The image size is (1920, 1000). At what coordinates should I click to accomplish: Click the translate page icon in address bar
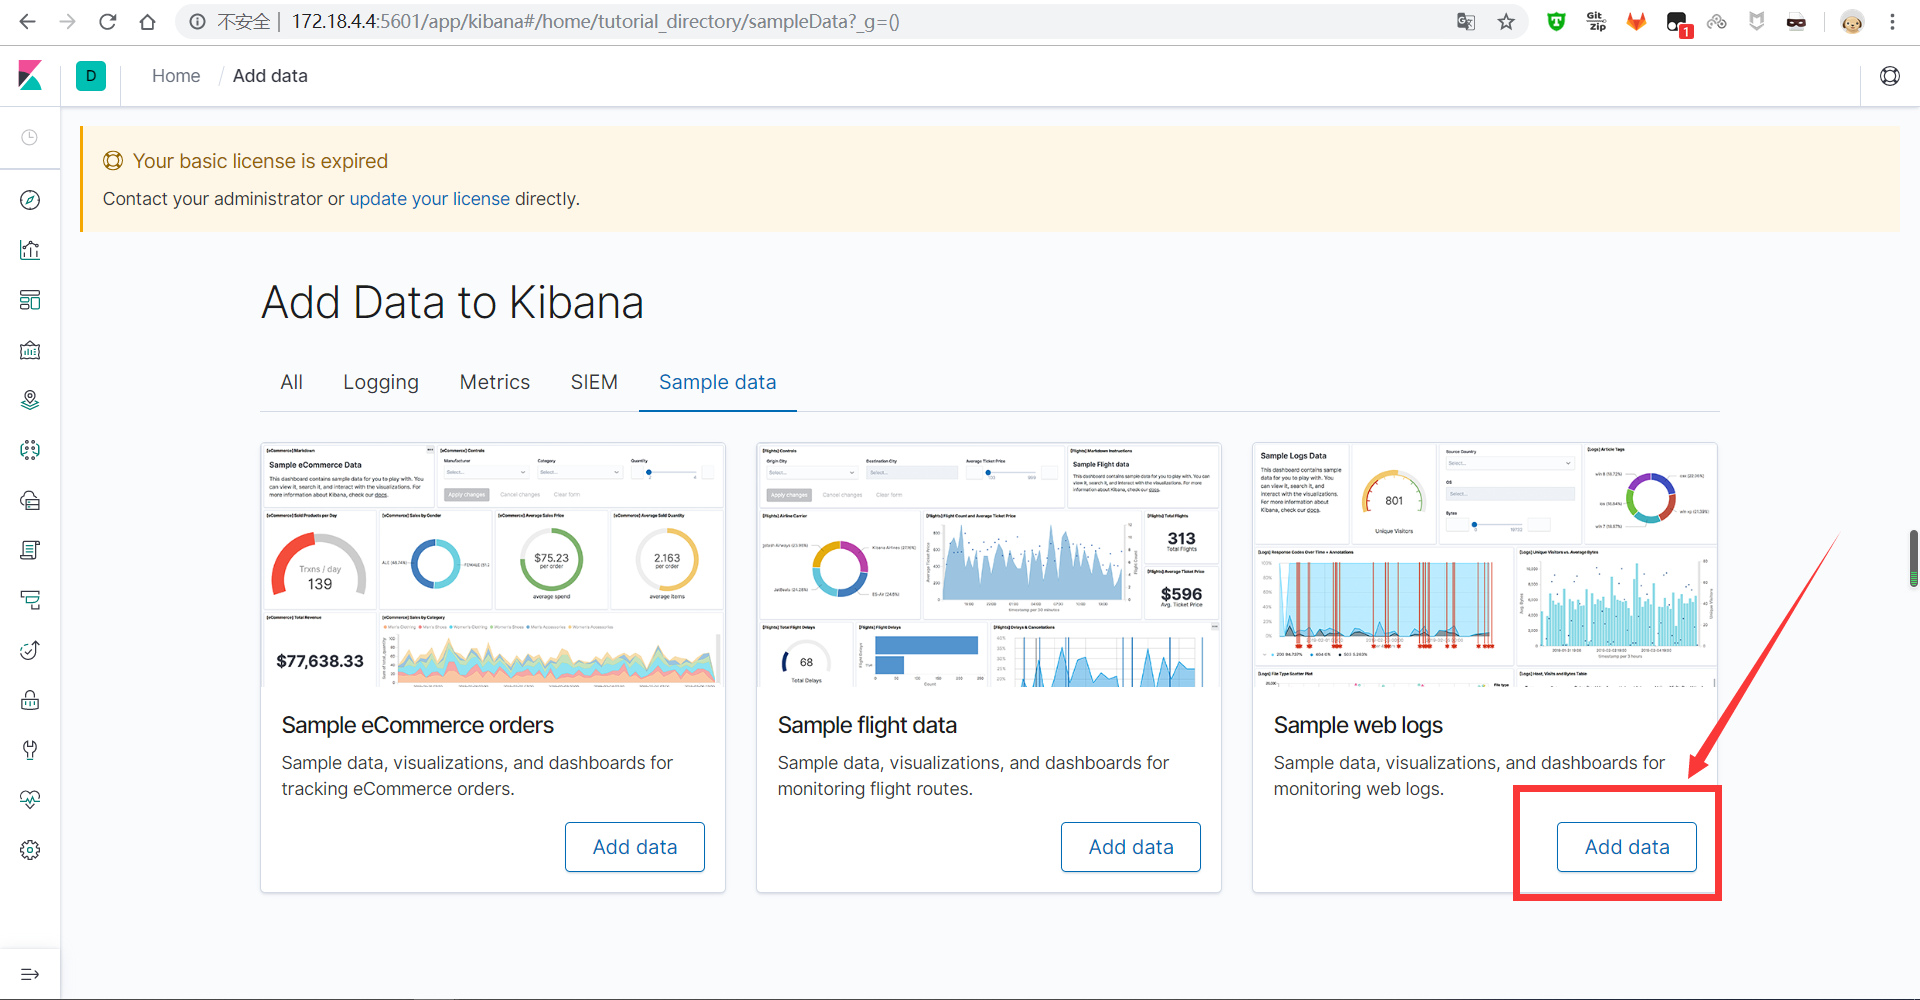coord(1466,22)
